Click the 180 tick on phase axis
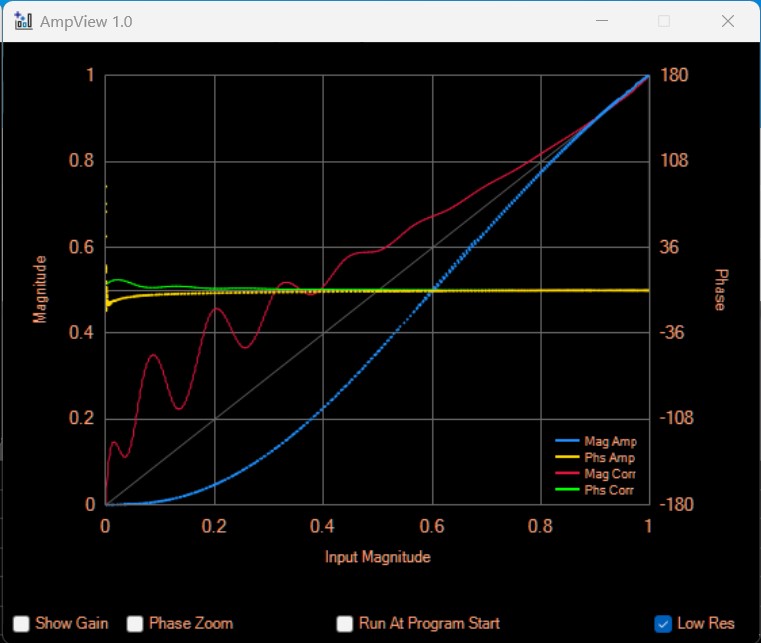 pyautogui.click(x=674, y=75)
